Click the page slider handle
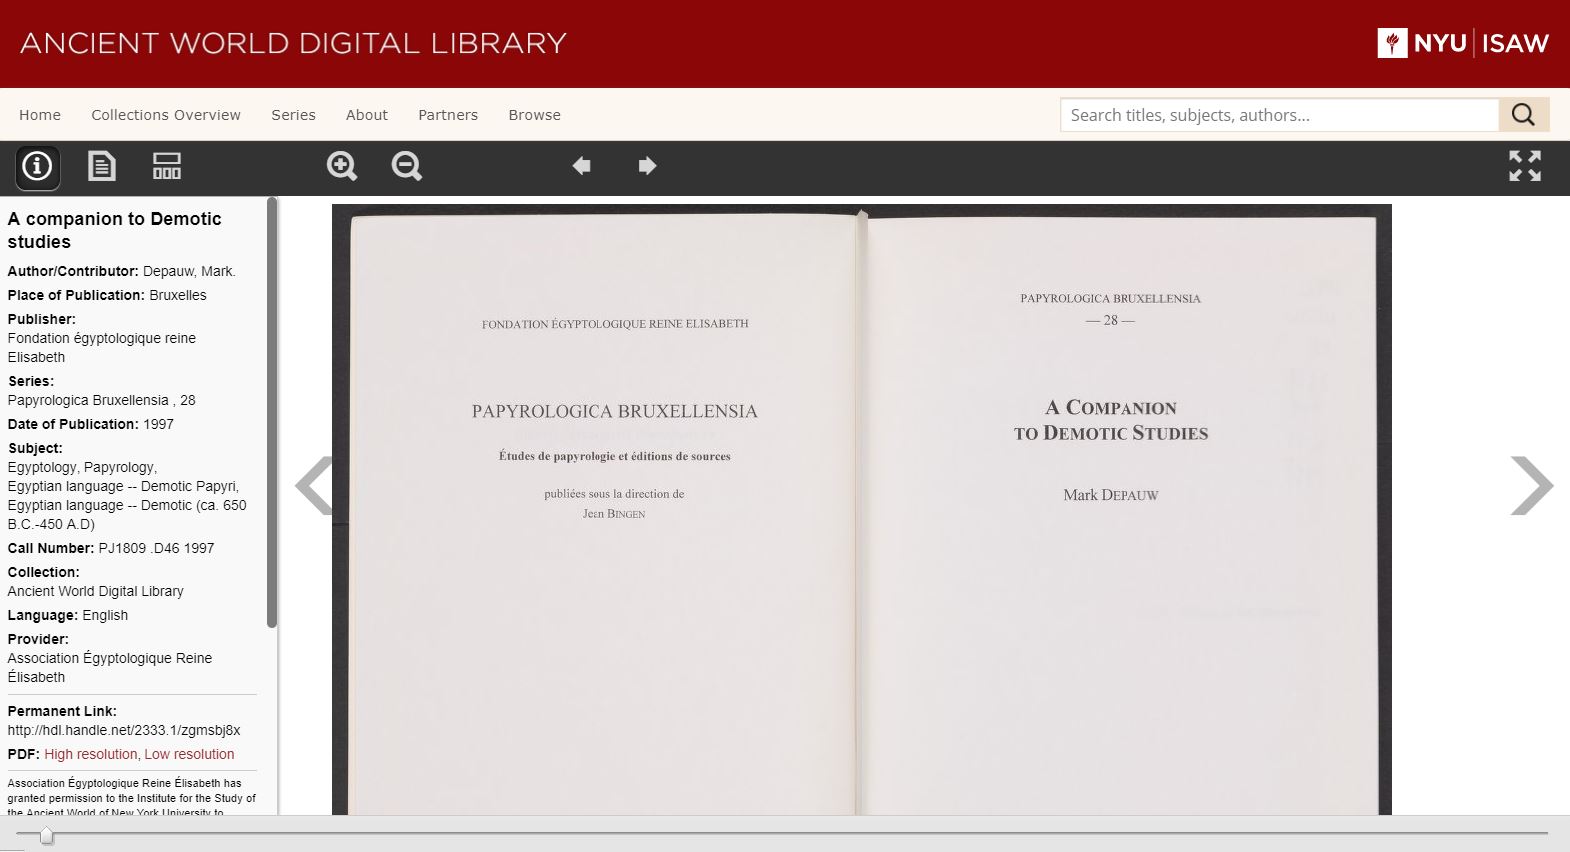 [46, 835]
